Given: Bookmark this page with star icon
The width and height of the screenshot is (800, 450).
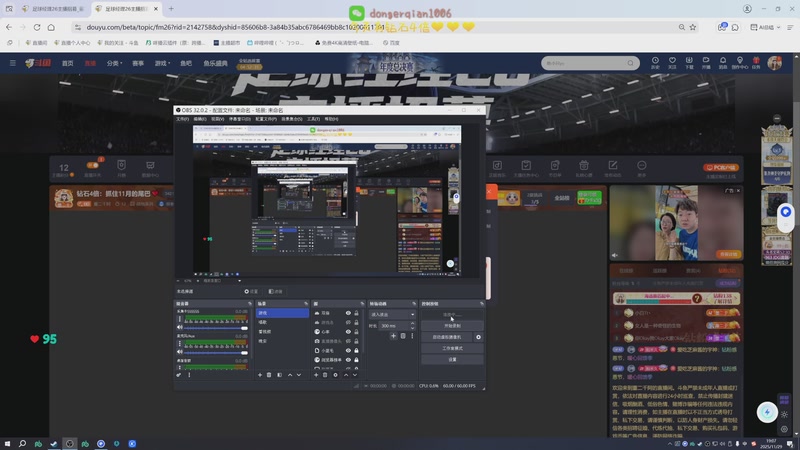Looking at the screenshot, I should pos(692,27).
